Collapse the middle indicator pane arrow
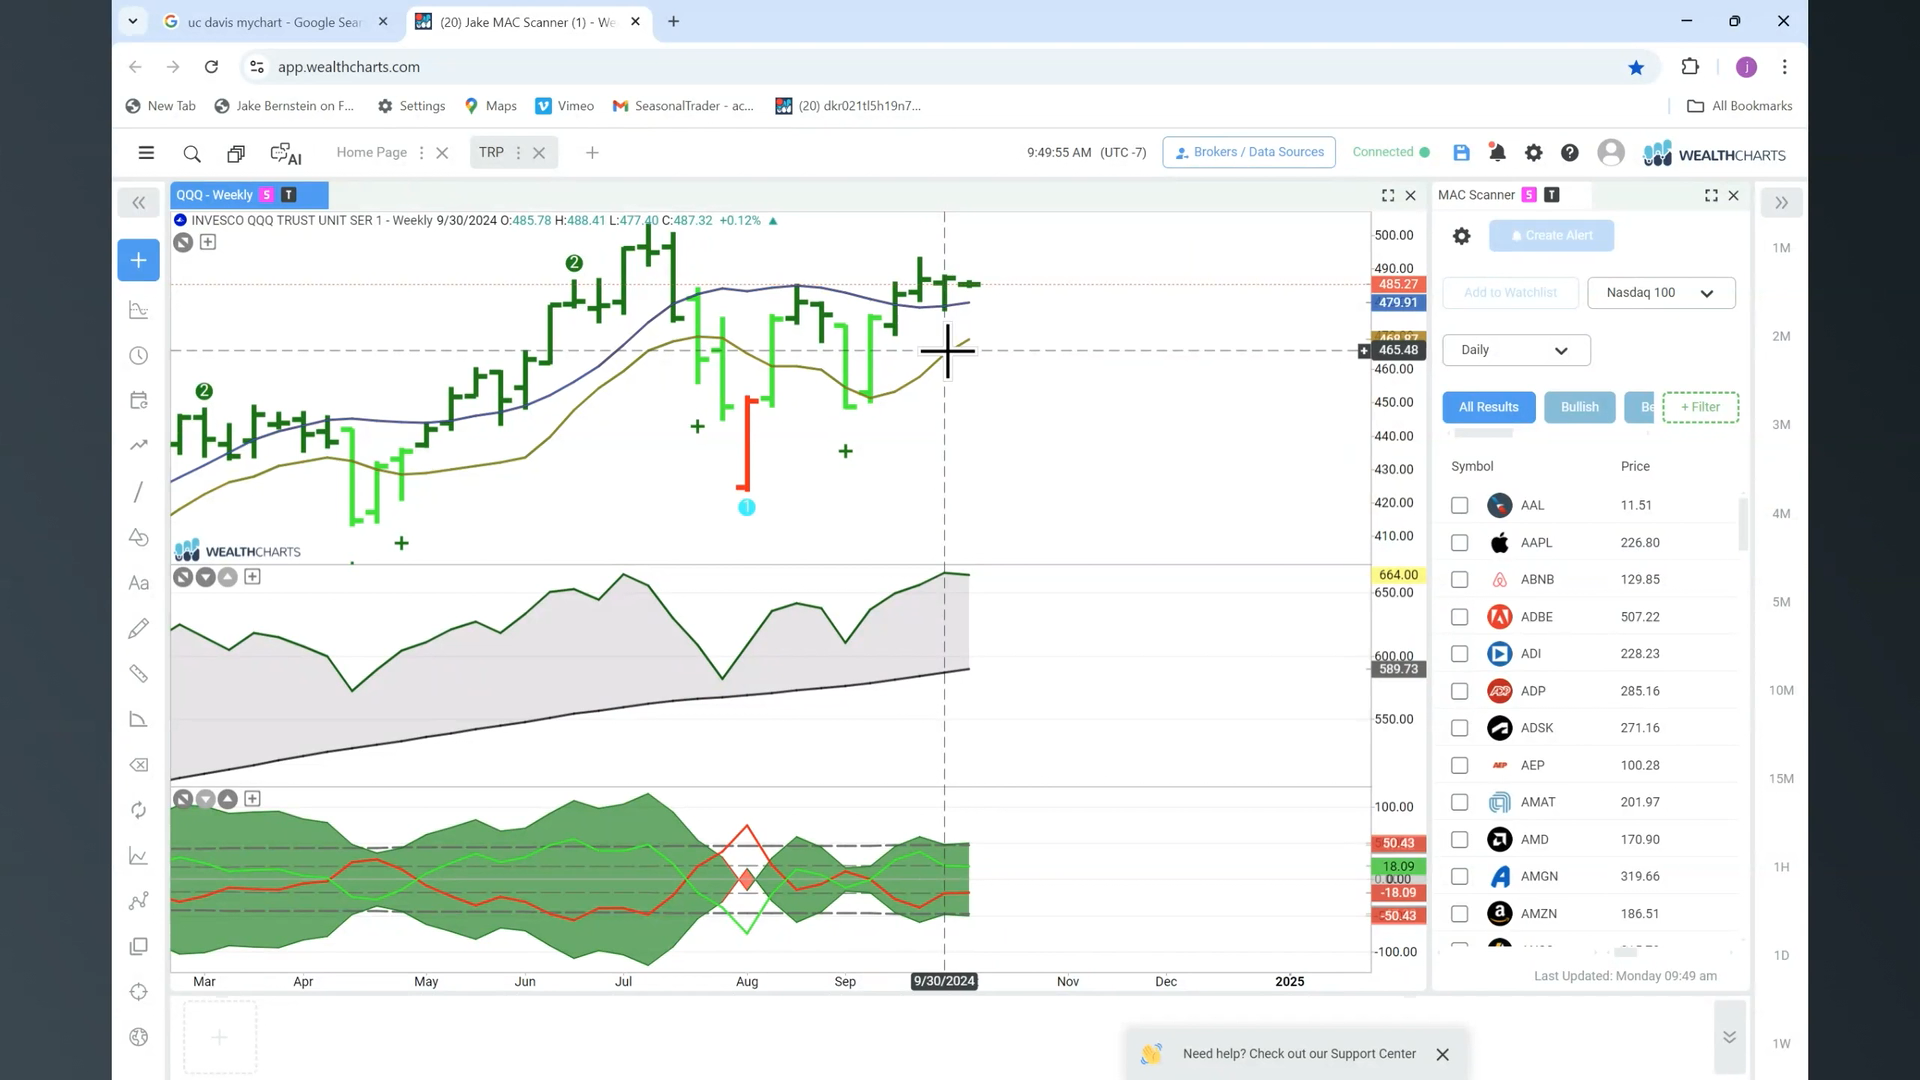Image resolution: width=1920 pixels, height=1080 pixels. coord(205,577)
